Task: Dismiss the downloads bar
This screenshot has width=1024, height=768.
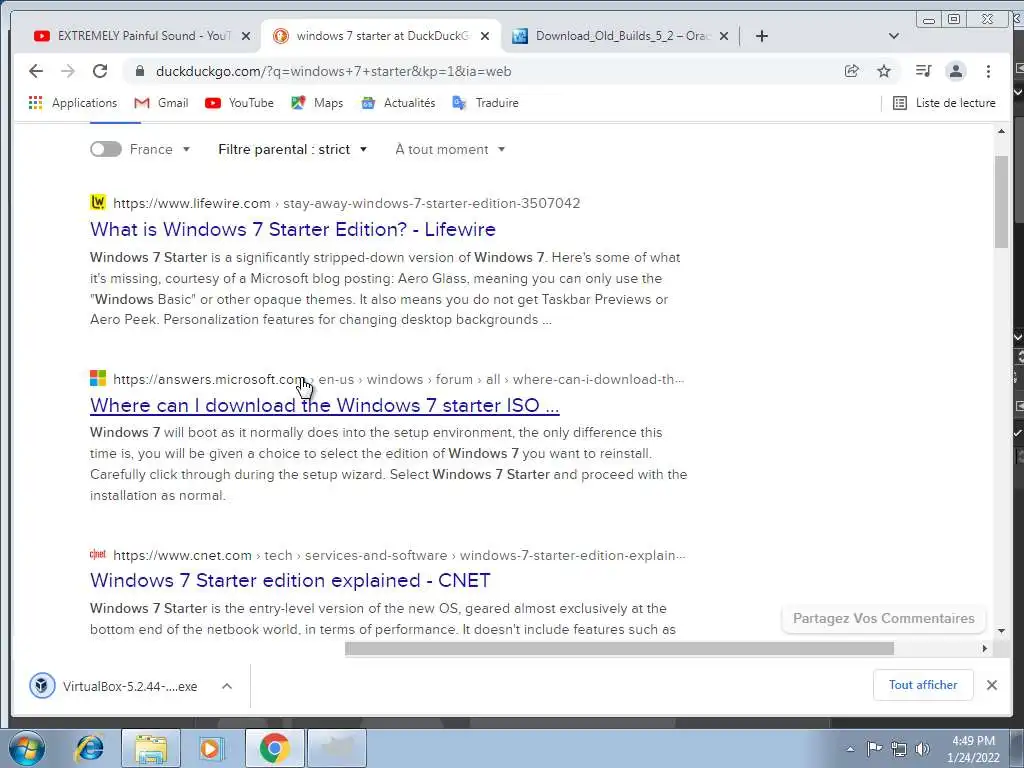Action: 991,685
